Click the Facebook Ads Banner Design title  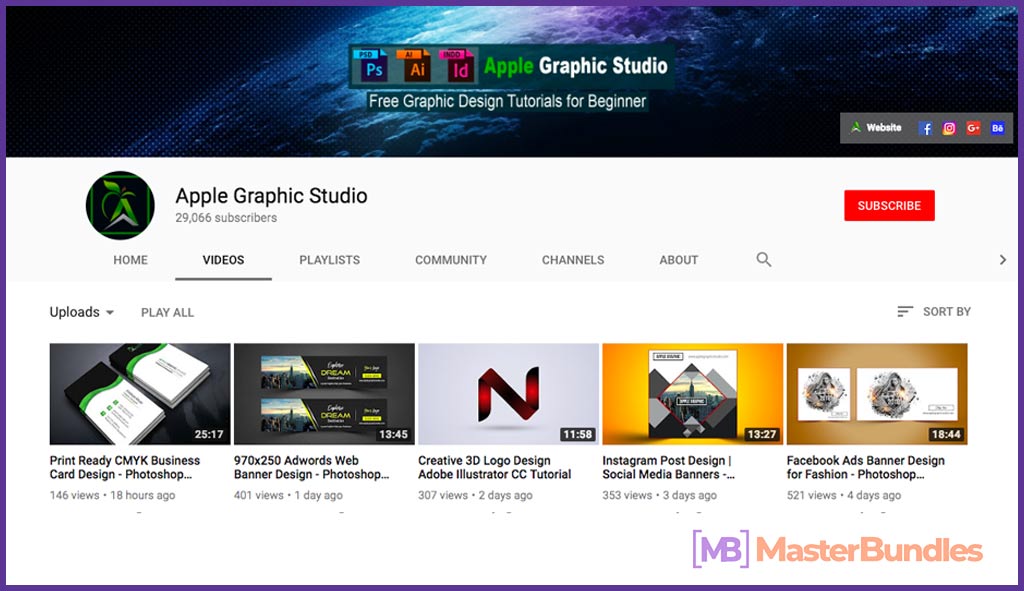(865, 468)
